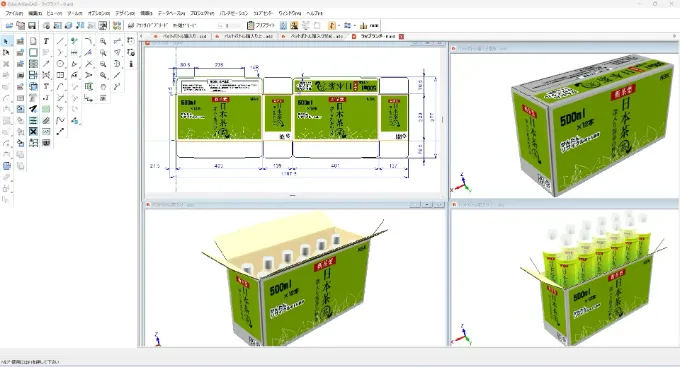Select the double-ended arrow line tool
The width and height of the screenshot is (680, 367).
point(60,131)
